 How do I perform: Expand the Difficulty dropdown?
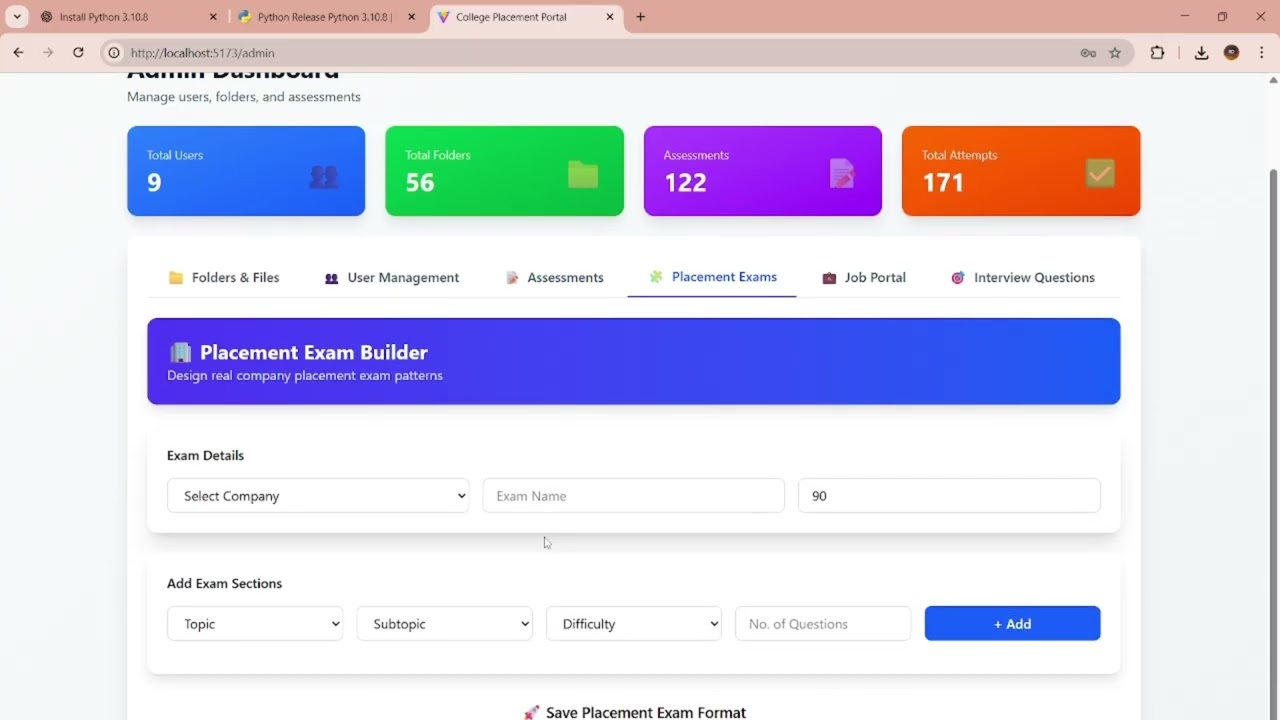[x=634, y=624]
